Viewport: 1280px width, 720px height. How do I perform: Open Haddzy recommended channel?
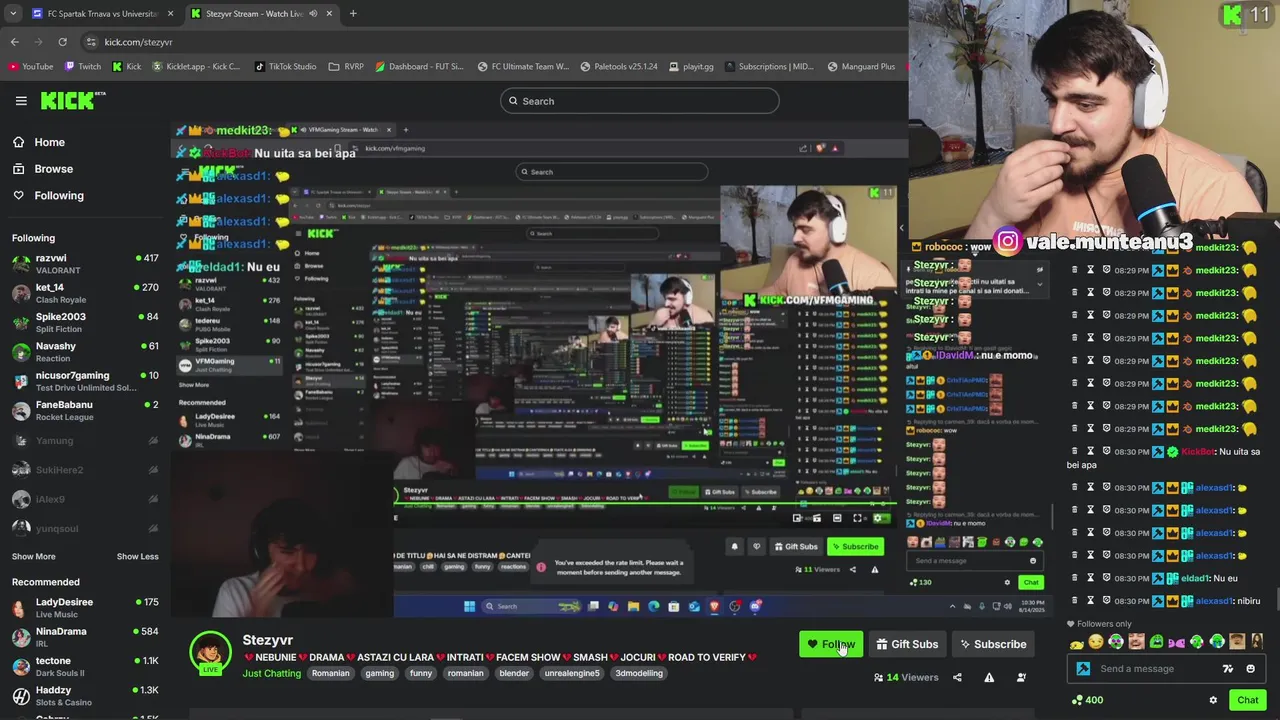tap(85, 695)
